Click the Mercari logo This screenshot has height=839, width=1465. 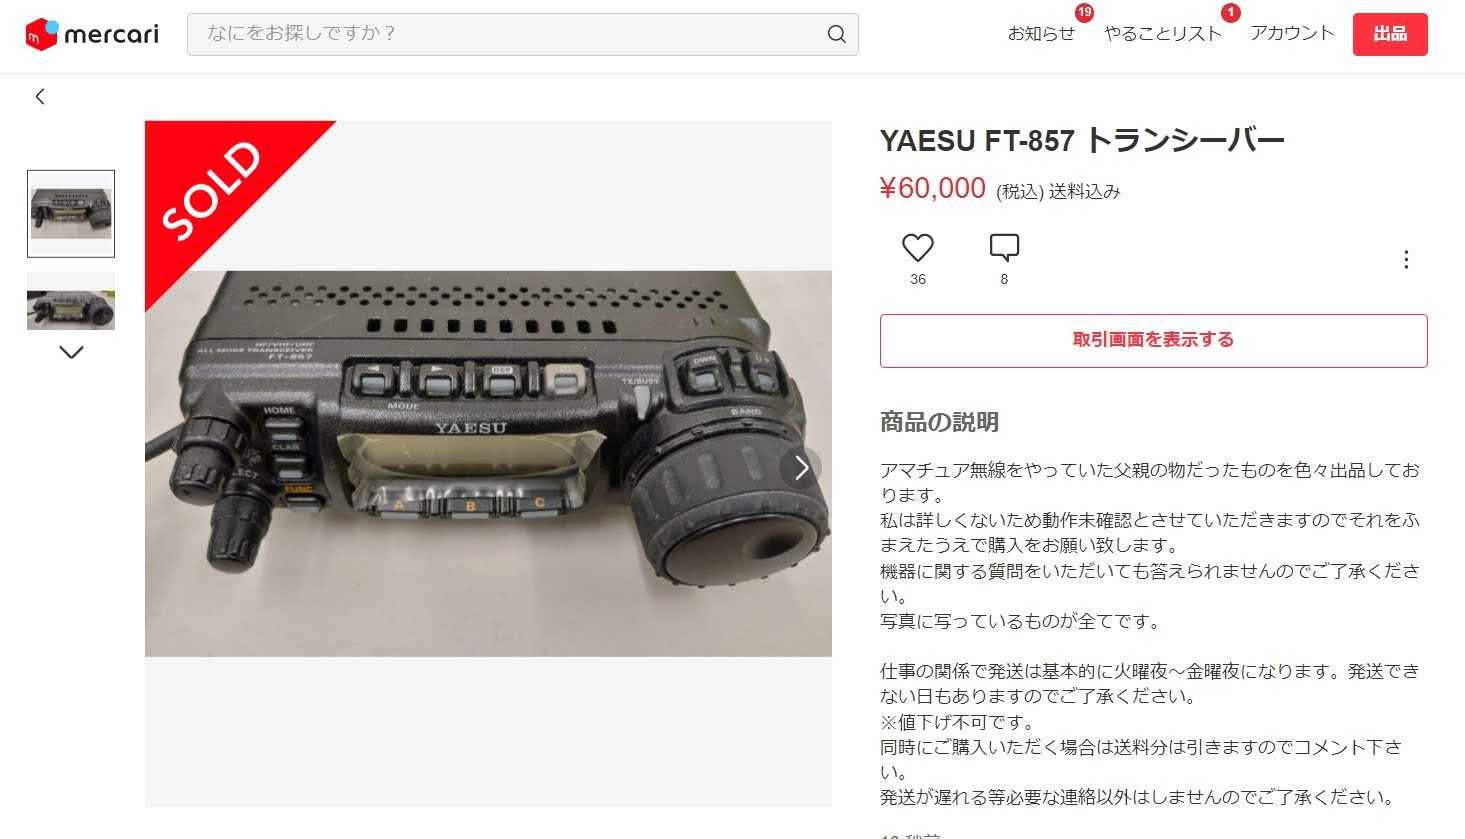92,34
